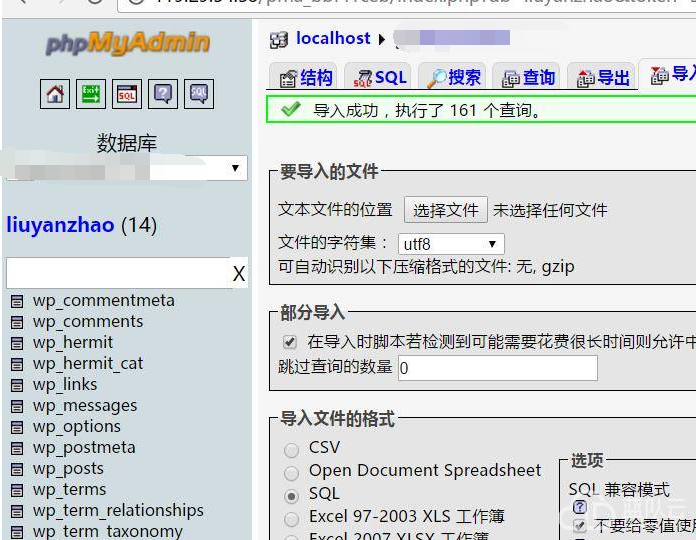
Task: Open the wp_options table
Action: click(x=76, y=427)
